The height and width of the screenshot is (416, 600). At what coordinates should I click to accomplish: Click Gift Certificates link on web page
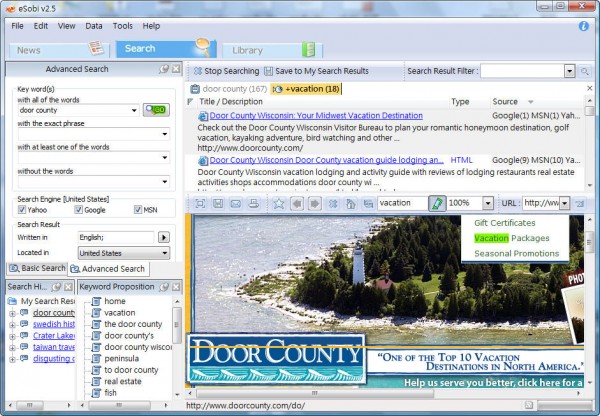tap(505, 223)
